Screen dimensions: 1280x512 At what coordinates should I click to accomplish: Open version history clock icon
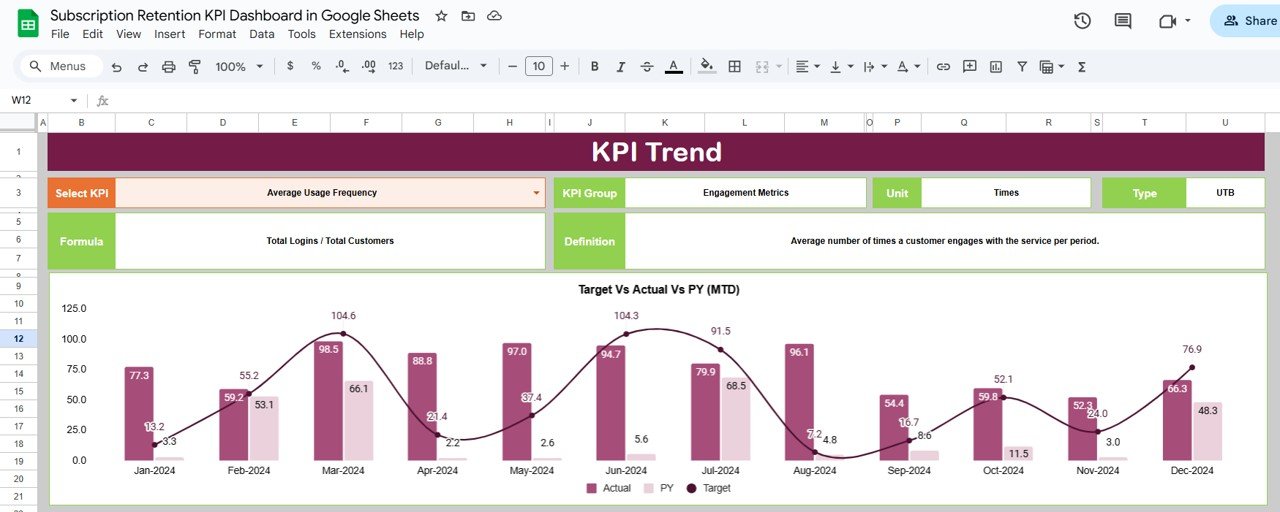click(1082, 21)
